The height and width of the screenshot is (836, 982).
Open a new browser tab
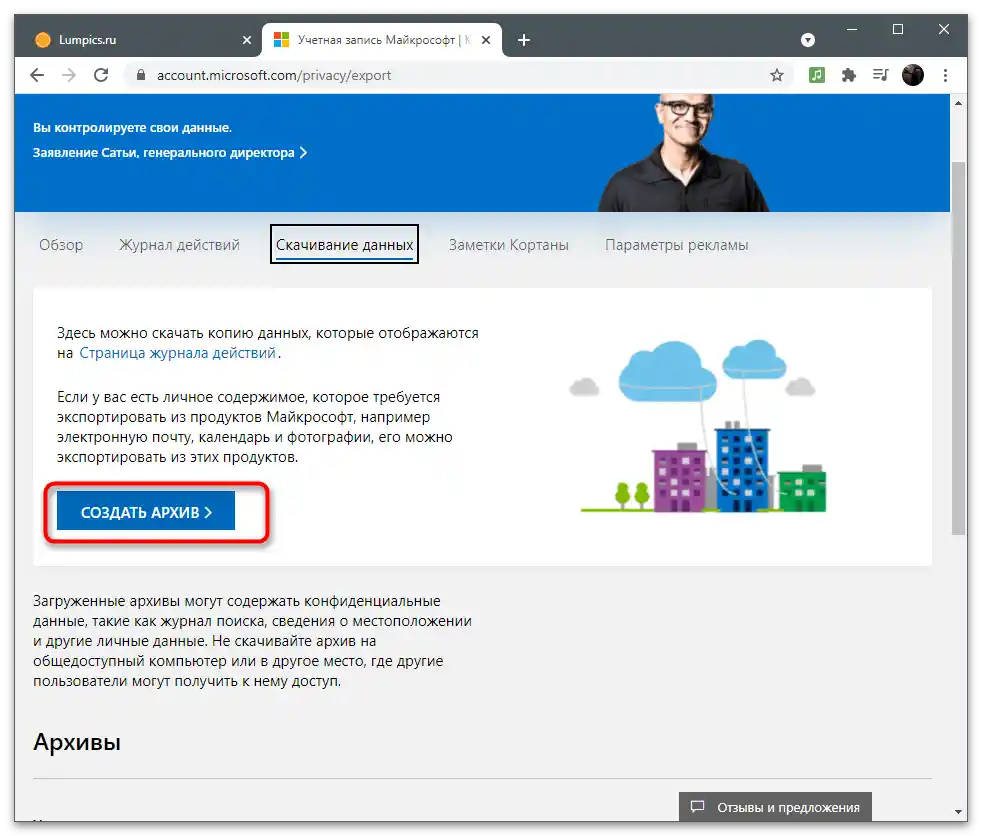(x=524, y=40)
